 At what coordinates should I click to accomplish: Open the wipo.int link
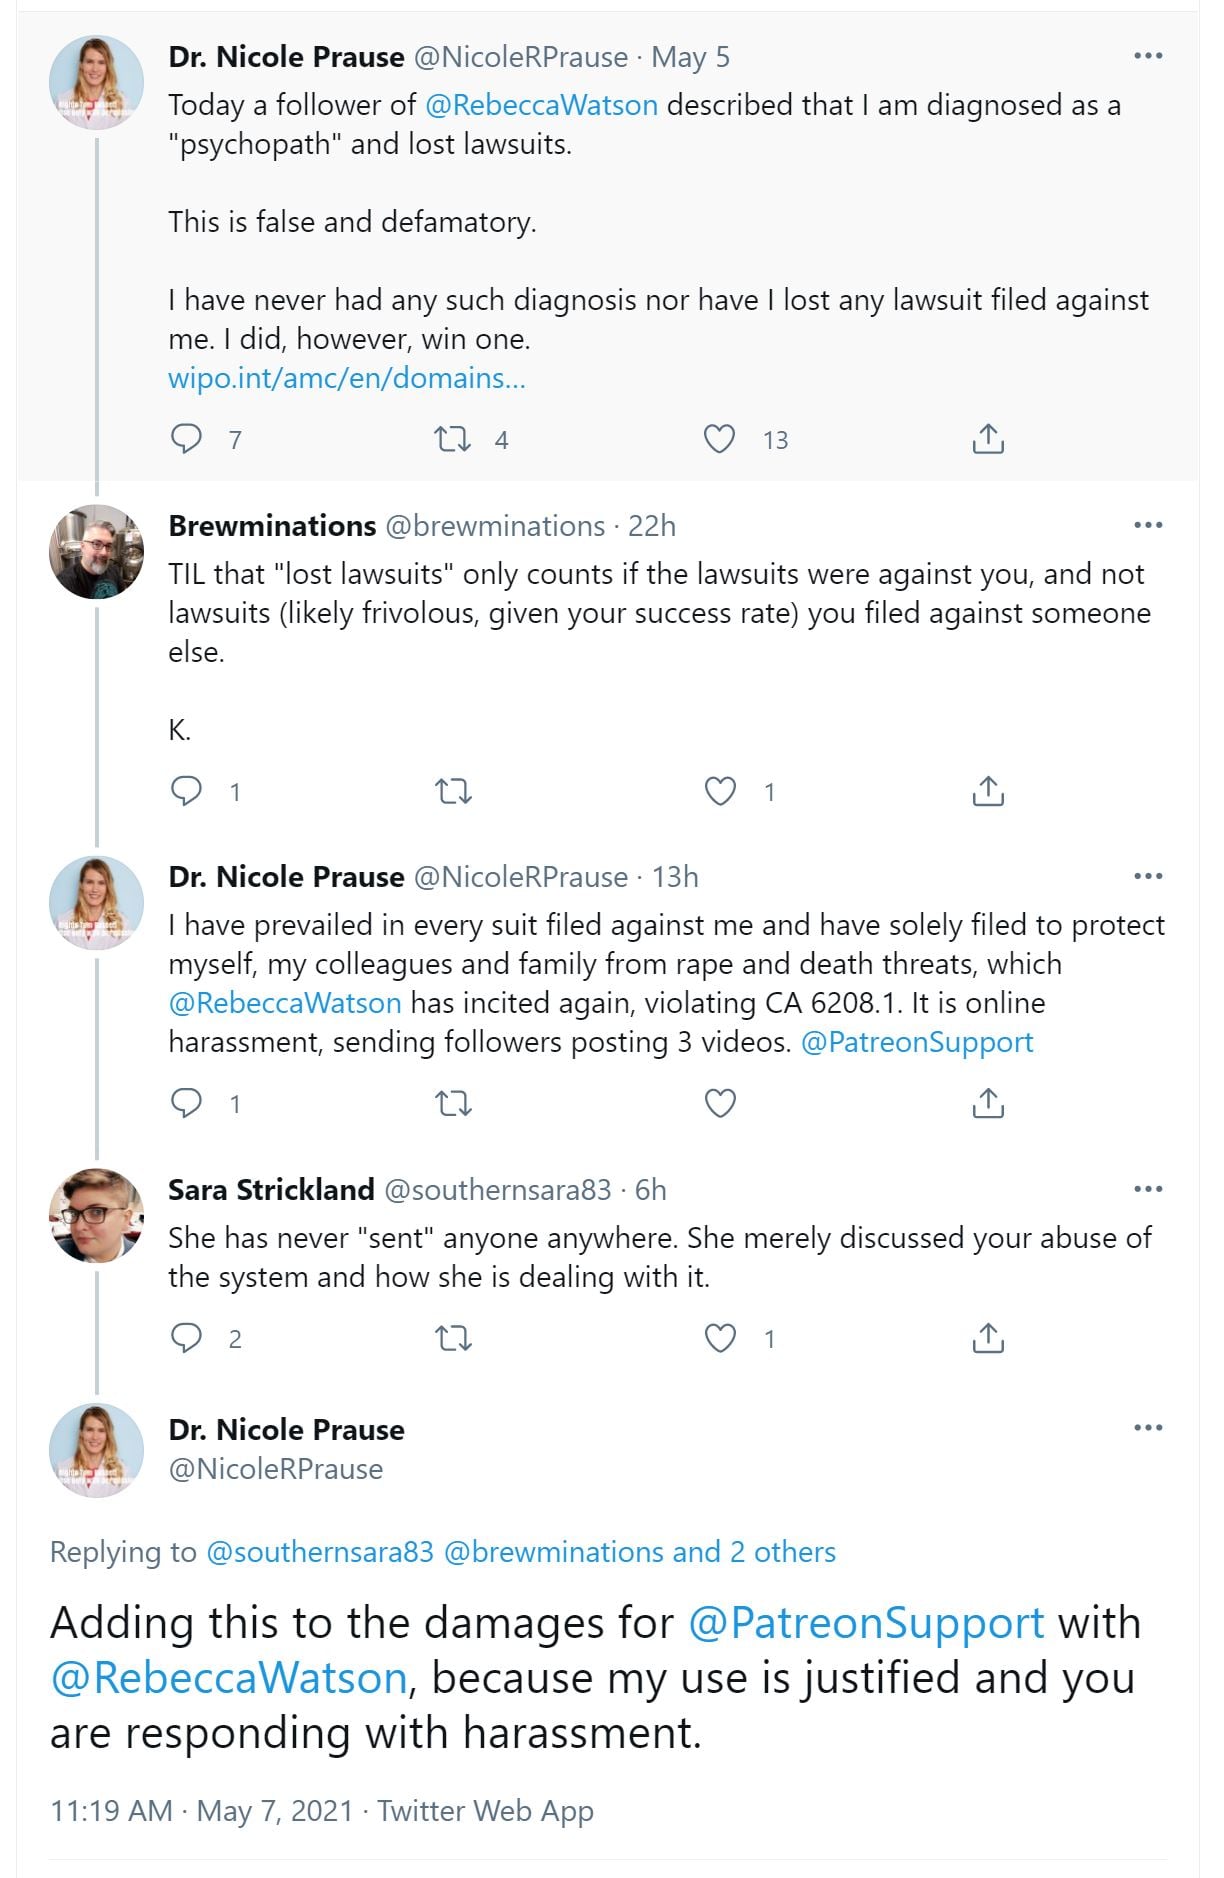tap(346, 378)
